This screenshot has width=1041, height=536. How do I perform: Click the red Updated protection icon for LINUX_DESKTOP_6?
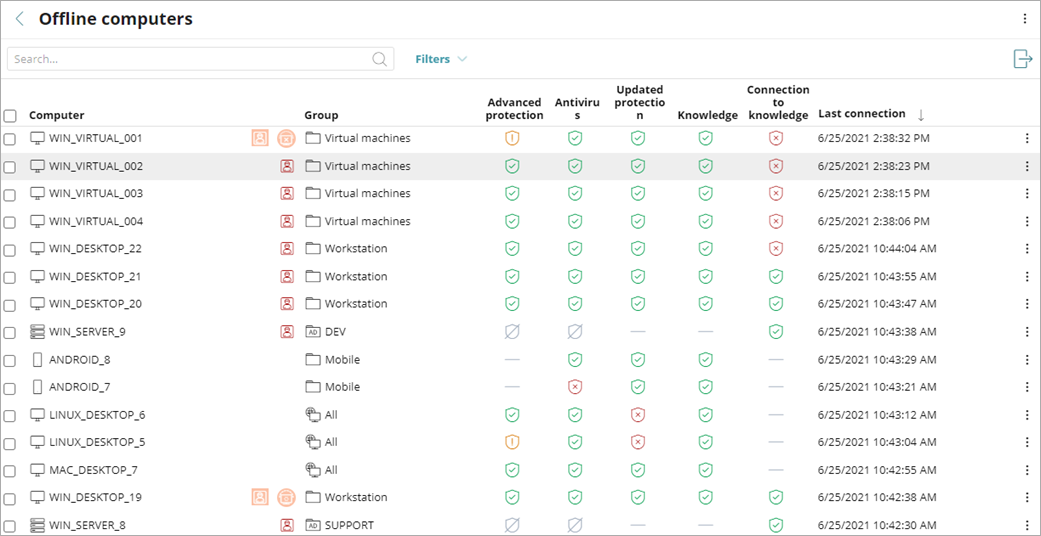point(638,415)
